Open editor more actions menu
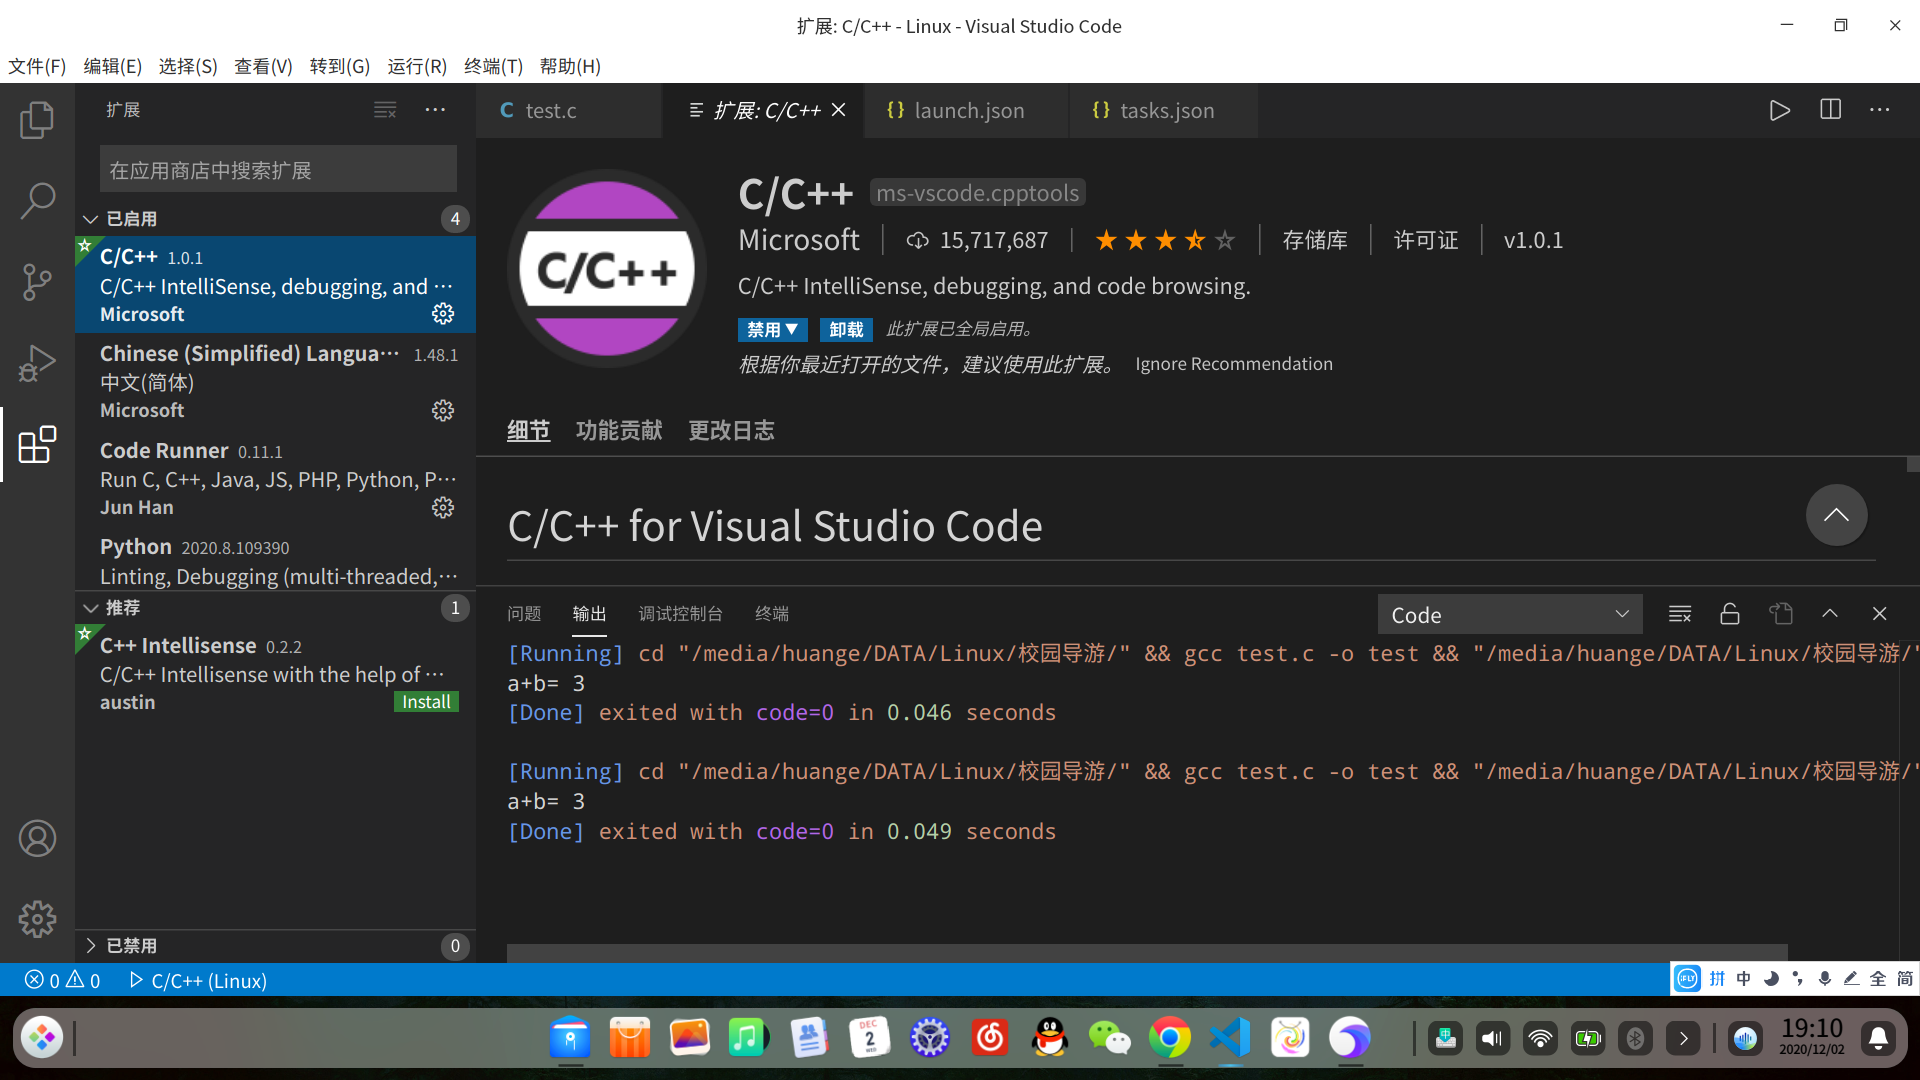This screenshot has height=1080, width=1920. (1880, 110)
